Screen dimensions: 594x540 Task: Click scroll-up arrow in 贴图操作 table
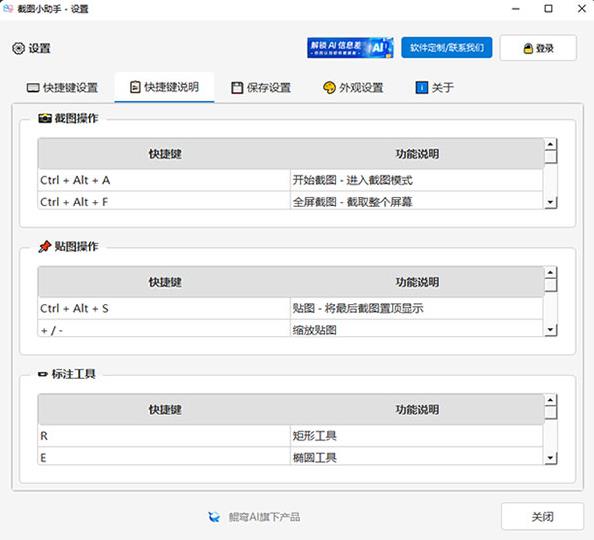[x=550, y=272]
